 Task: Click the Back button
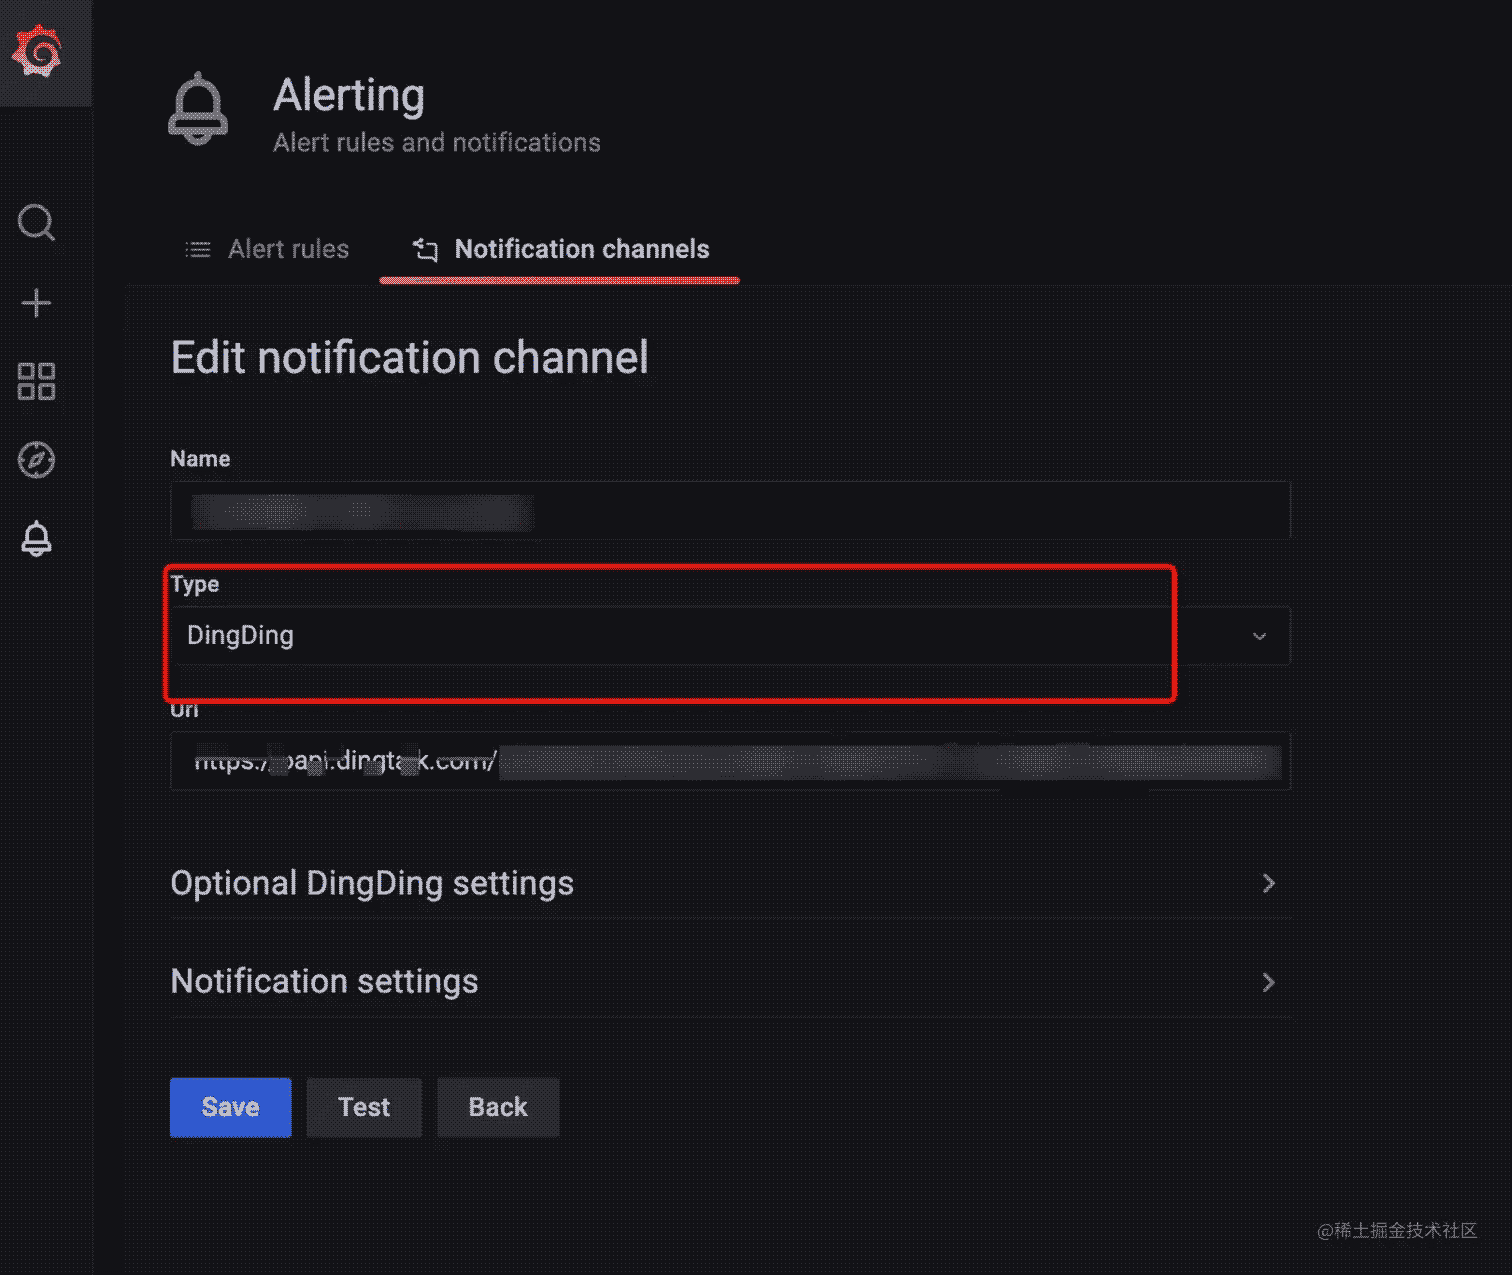pyautogui.click(x=498, y=1107)
